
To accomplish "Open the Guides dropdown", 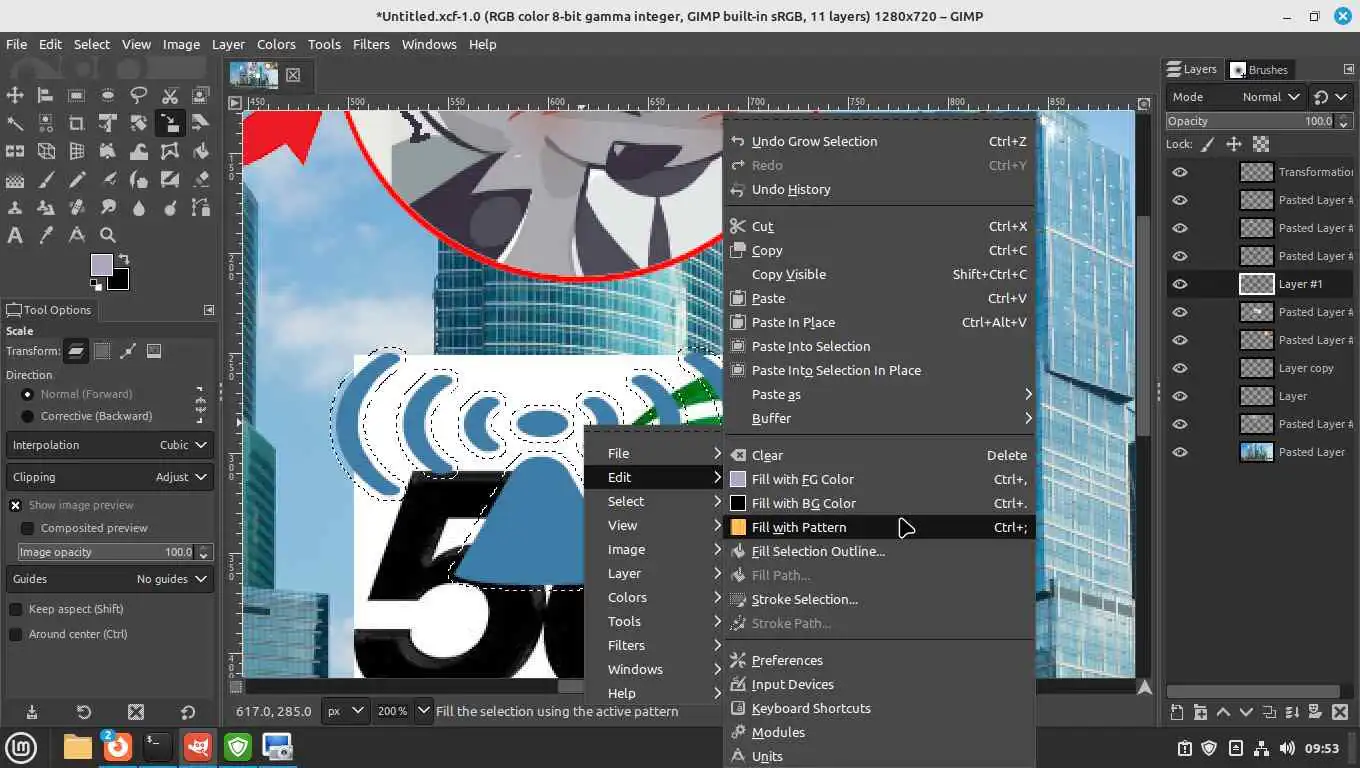I will pyautogui.click(x=110, y=579).
